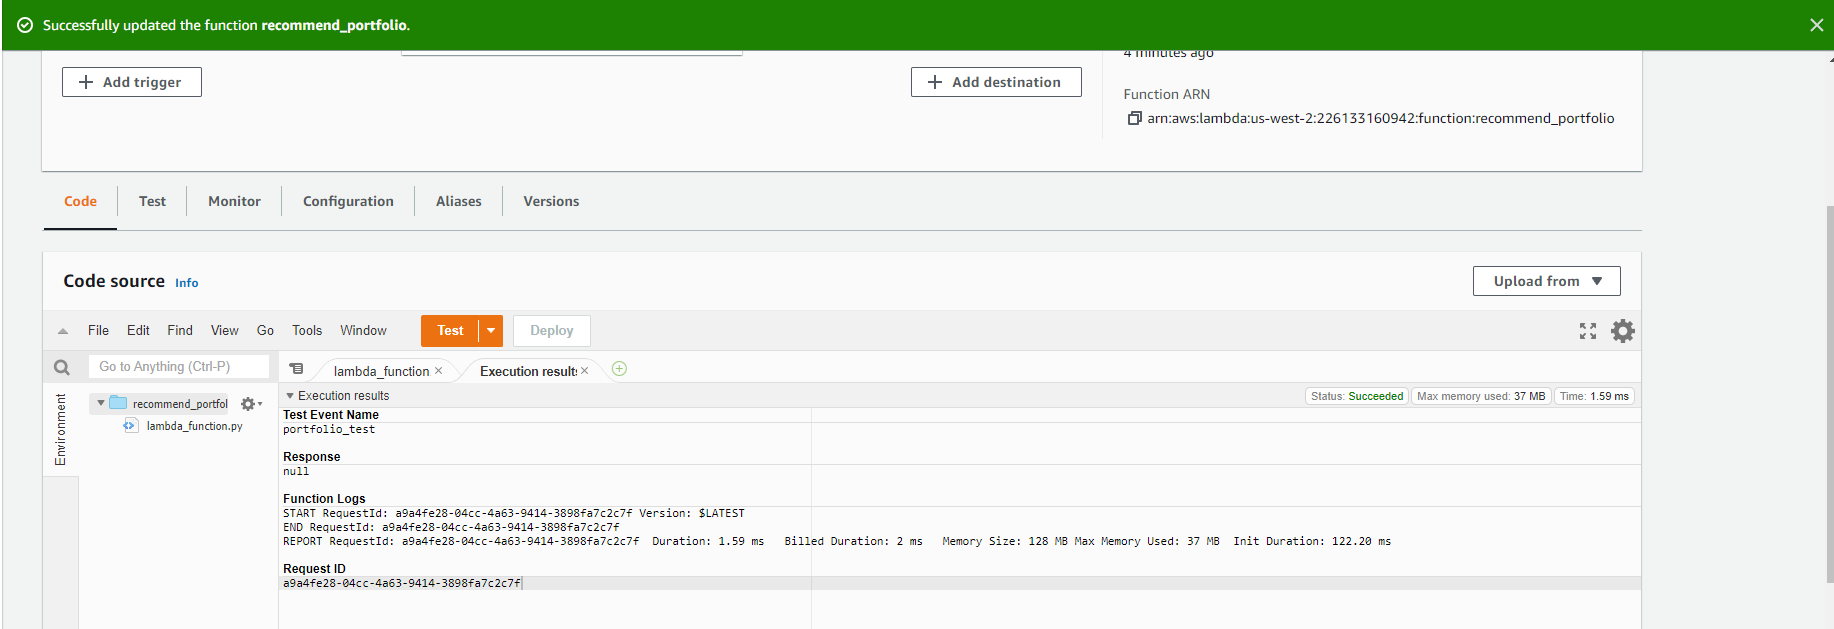Click the Time 1.59 ms badge
Image resolution: width=1834 pixels, height=629 pixels.
(1594, 396)
